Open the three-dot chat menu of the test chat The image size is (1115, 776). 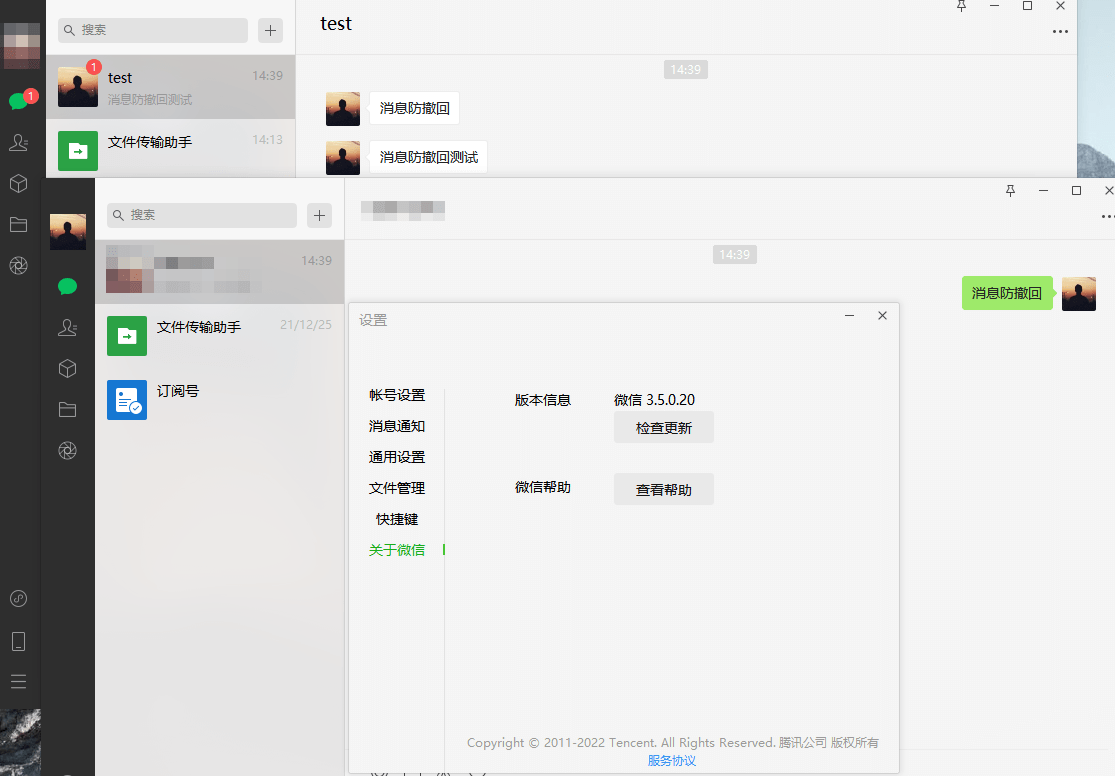click(1060, 32)
